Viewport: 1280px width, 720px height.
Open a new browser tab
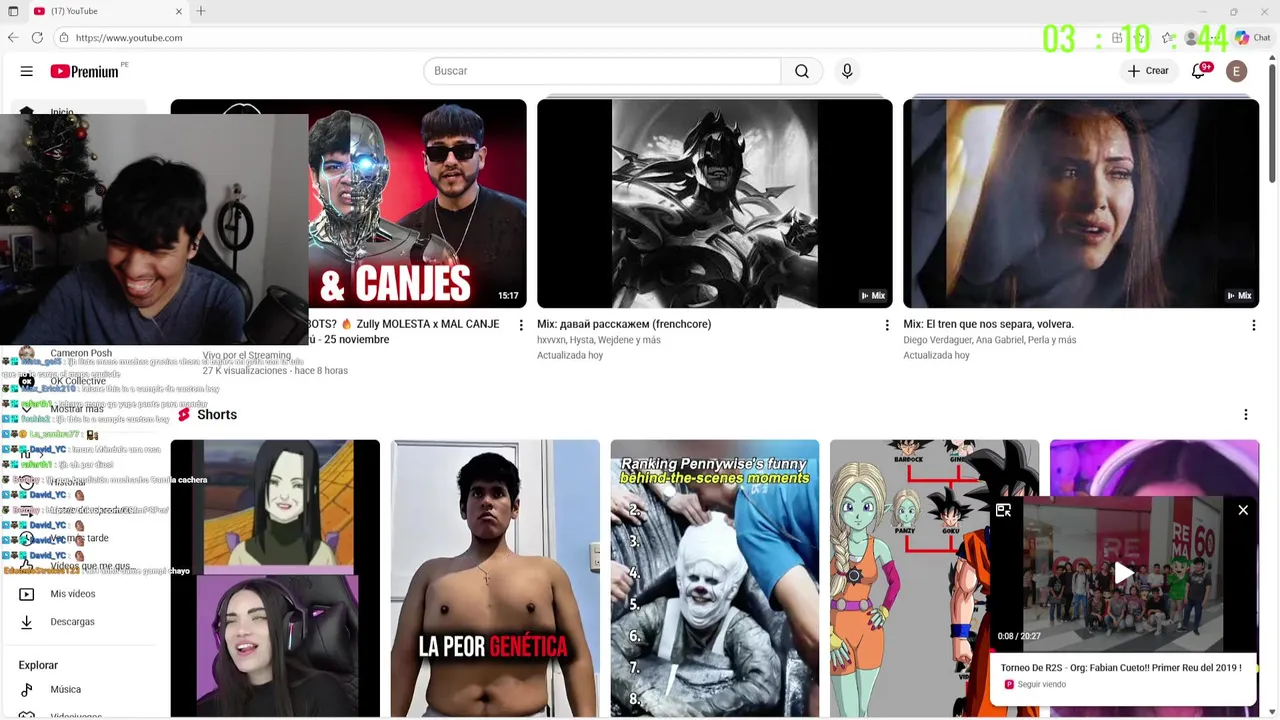pyautogui.click(x=201, y=11)
